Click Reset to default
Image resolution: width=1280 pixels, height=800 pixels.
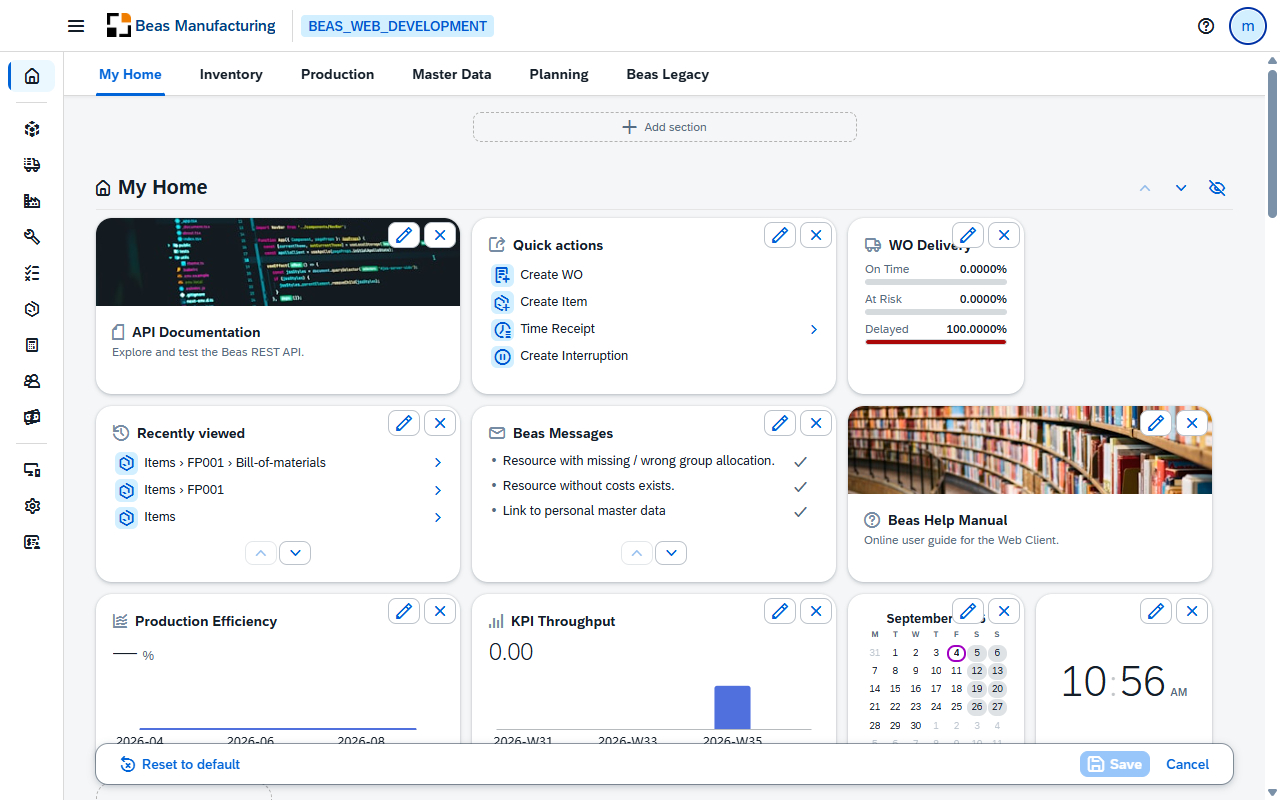pos(180,764)
